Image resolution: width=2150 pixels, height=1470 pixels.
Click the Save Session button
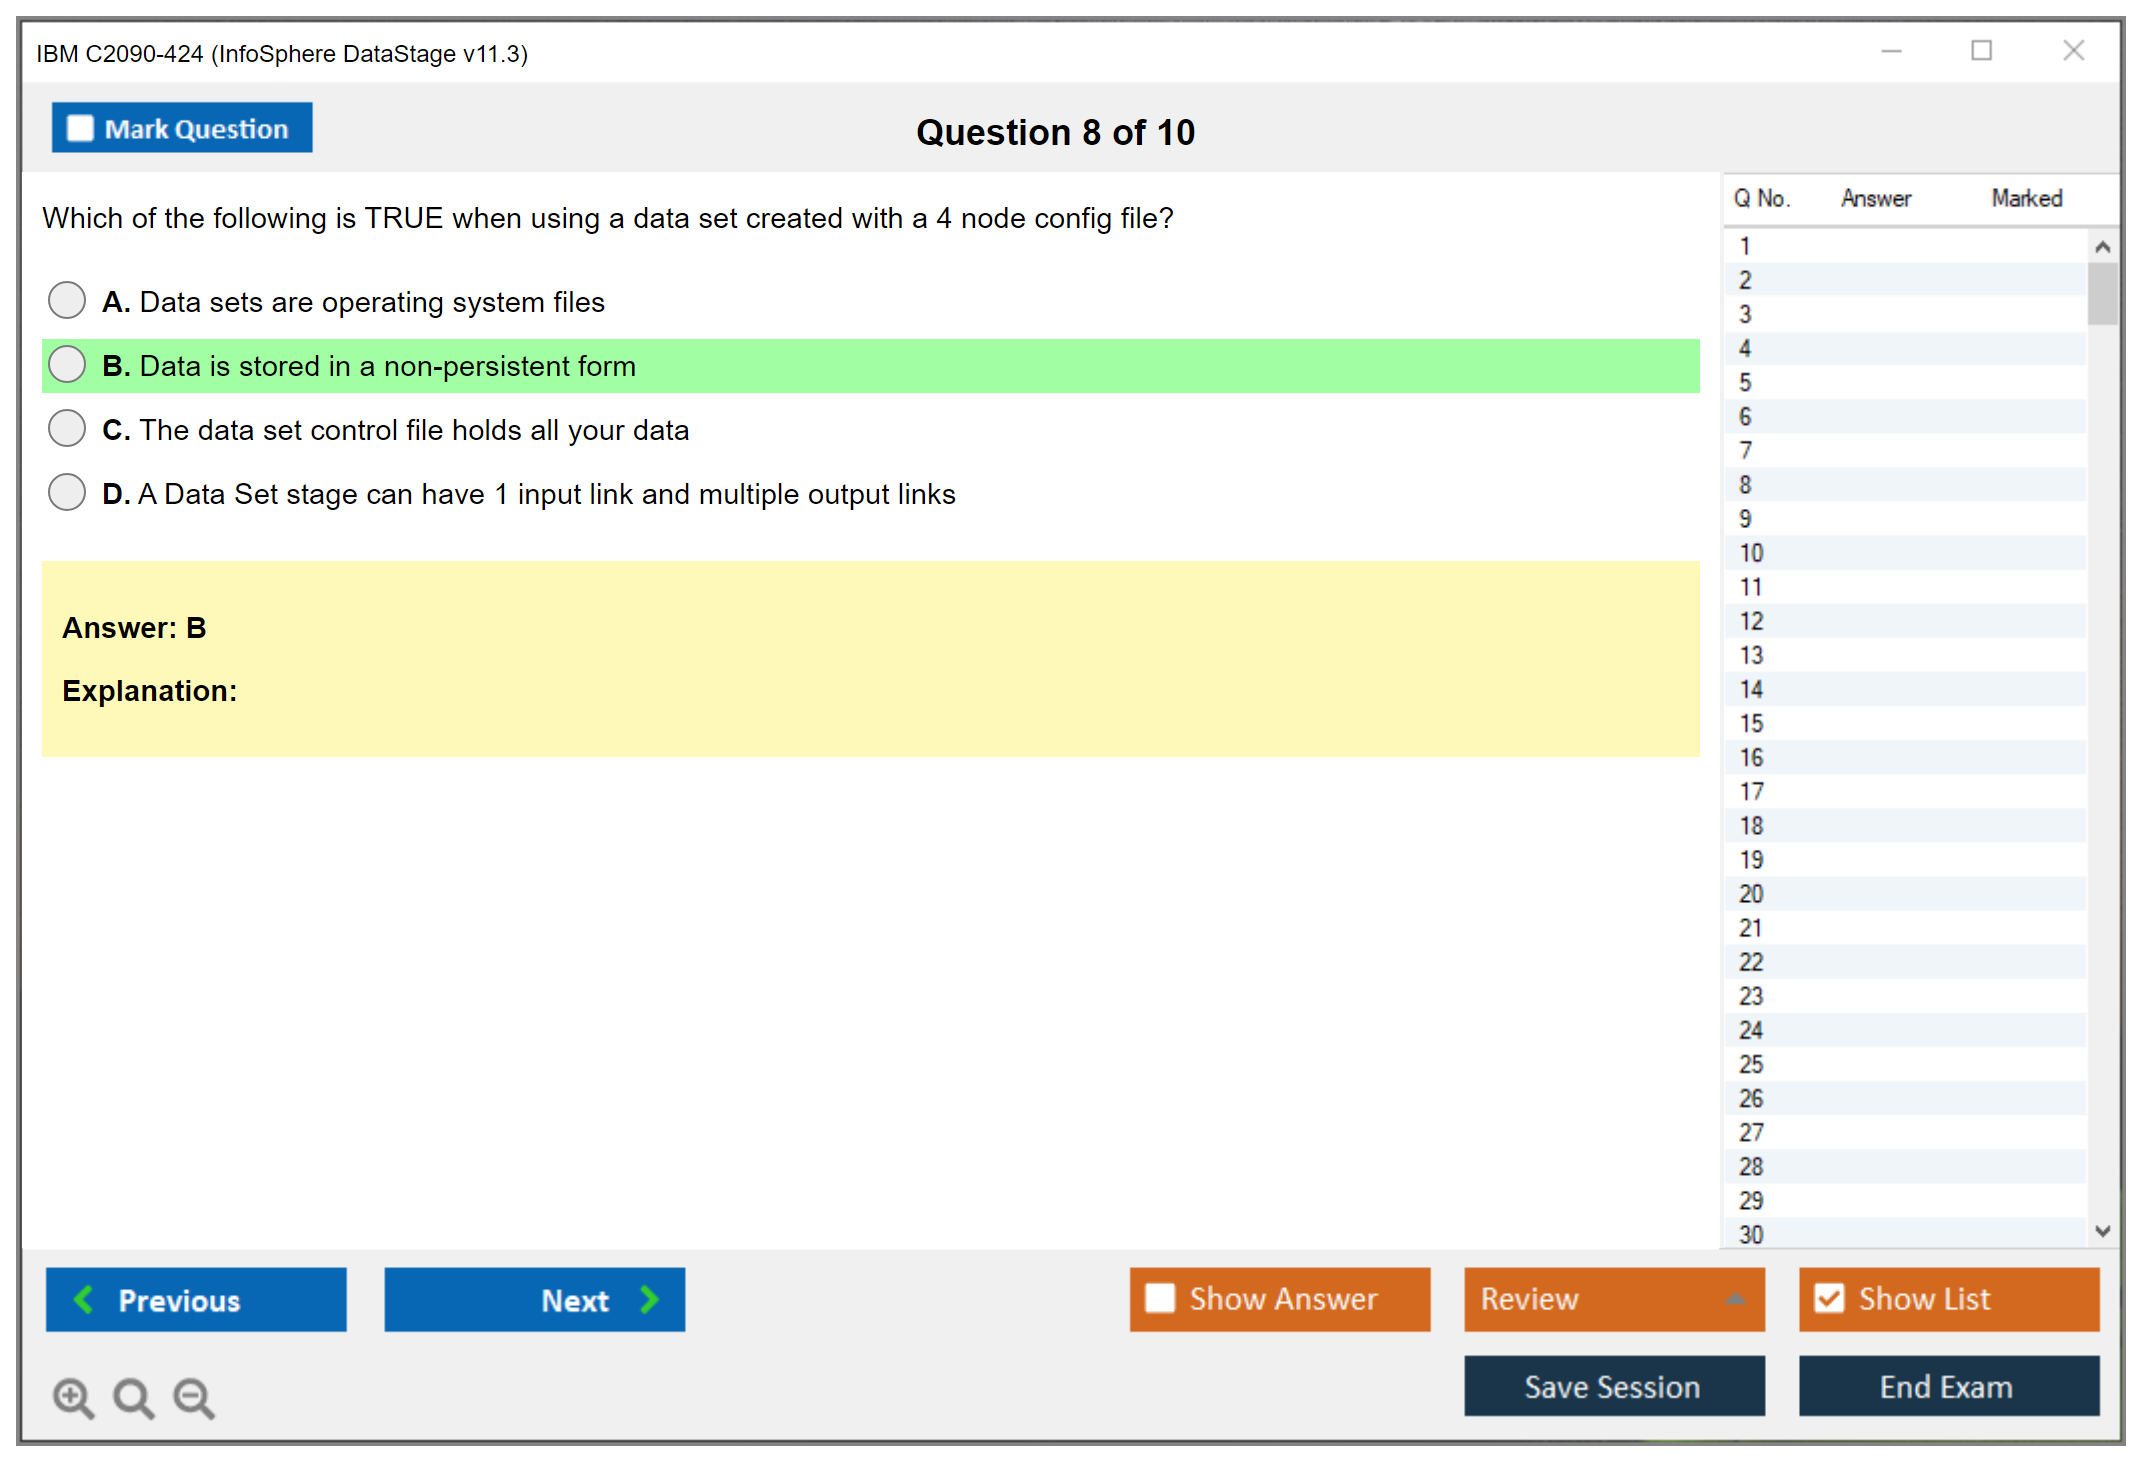tap(1613, 1386)
